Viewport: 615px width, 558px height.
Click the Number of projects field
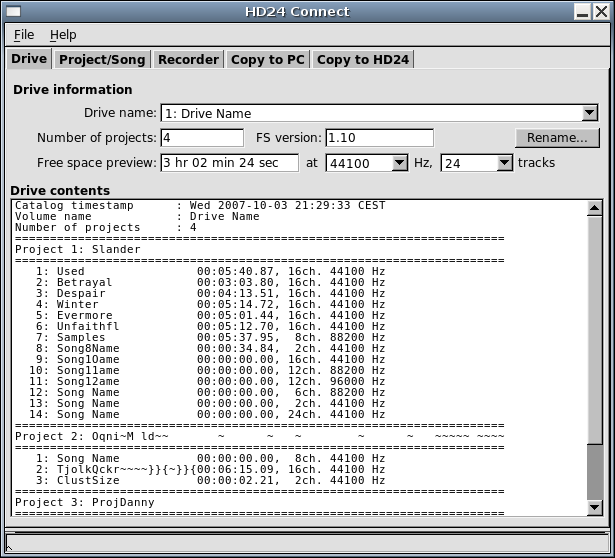[201, 137]
